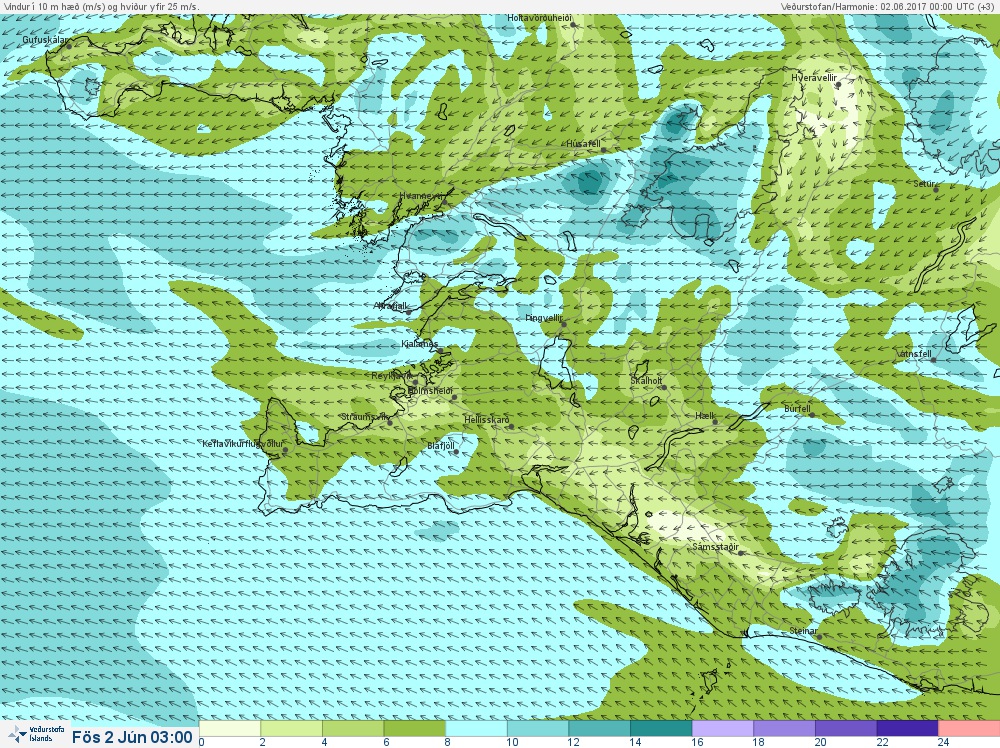1000x748 pixels.
Task: Click the legend value 8
Action: (x=447, y=742)
